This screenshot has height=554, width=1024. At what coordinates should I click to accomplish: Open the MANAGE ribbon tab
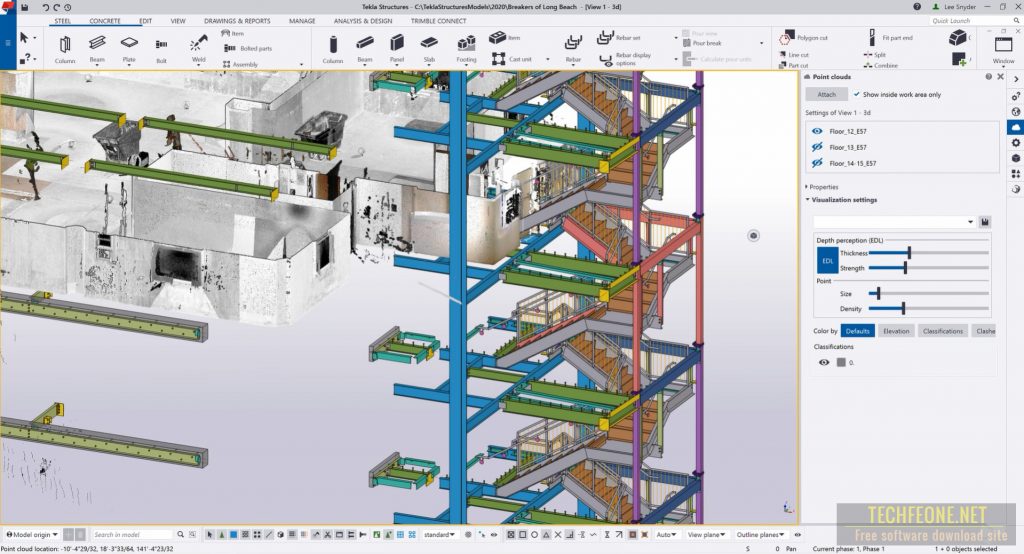[302, 21]
